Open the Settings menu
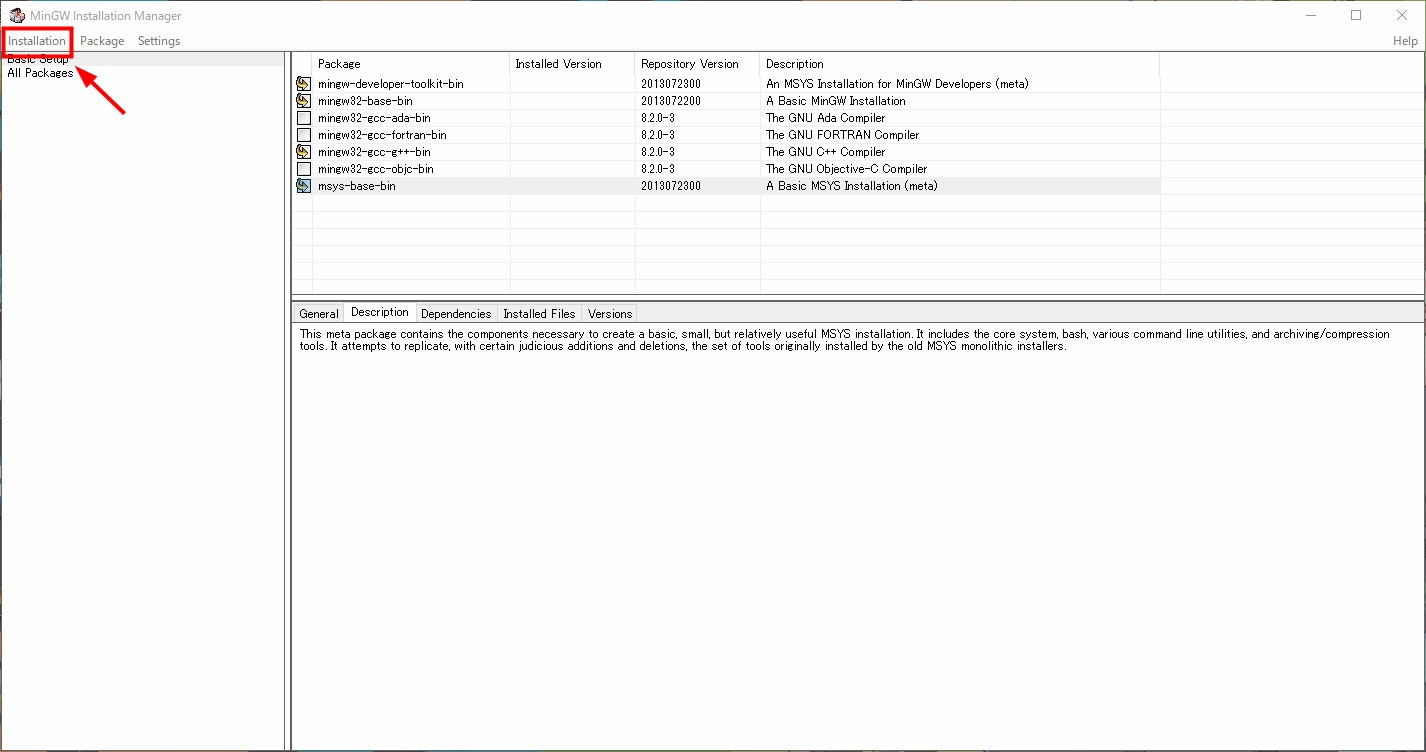1426x752 pixels. (159, 41)
